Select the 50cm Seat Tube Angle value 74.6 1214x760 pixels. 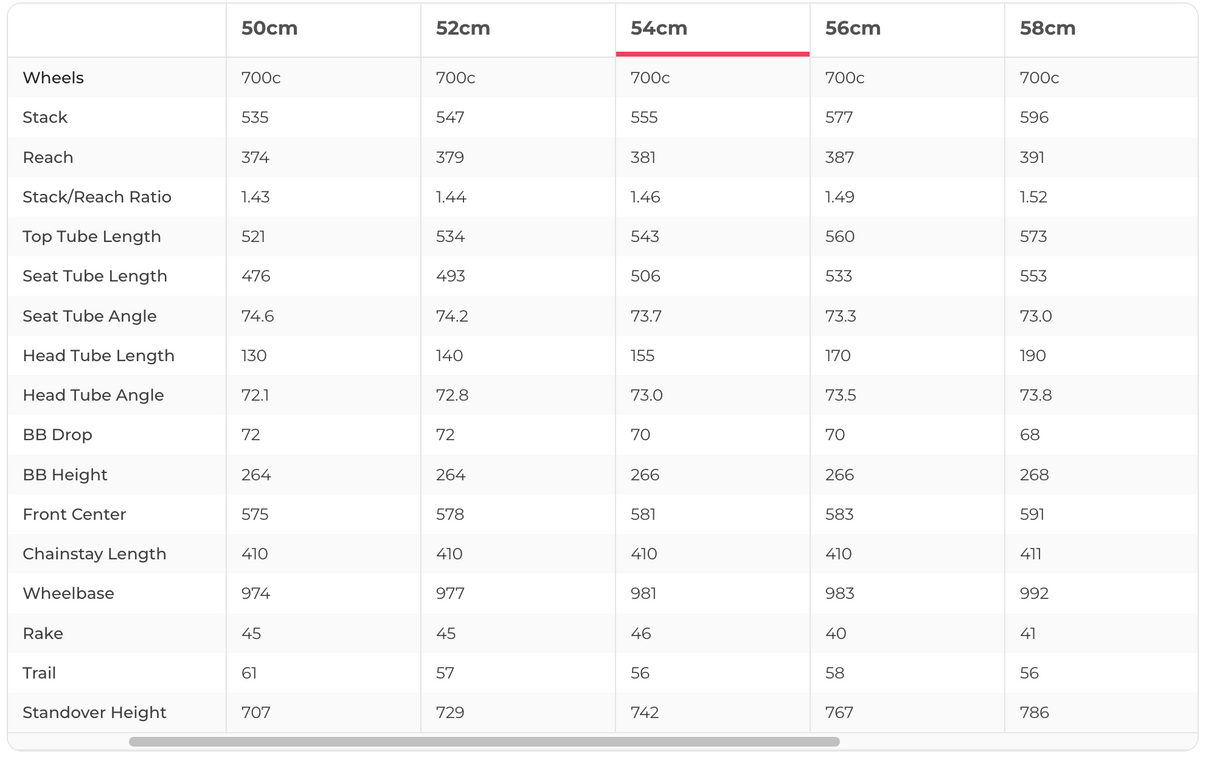click(257, 316)
